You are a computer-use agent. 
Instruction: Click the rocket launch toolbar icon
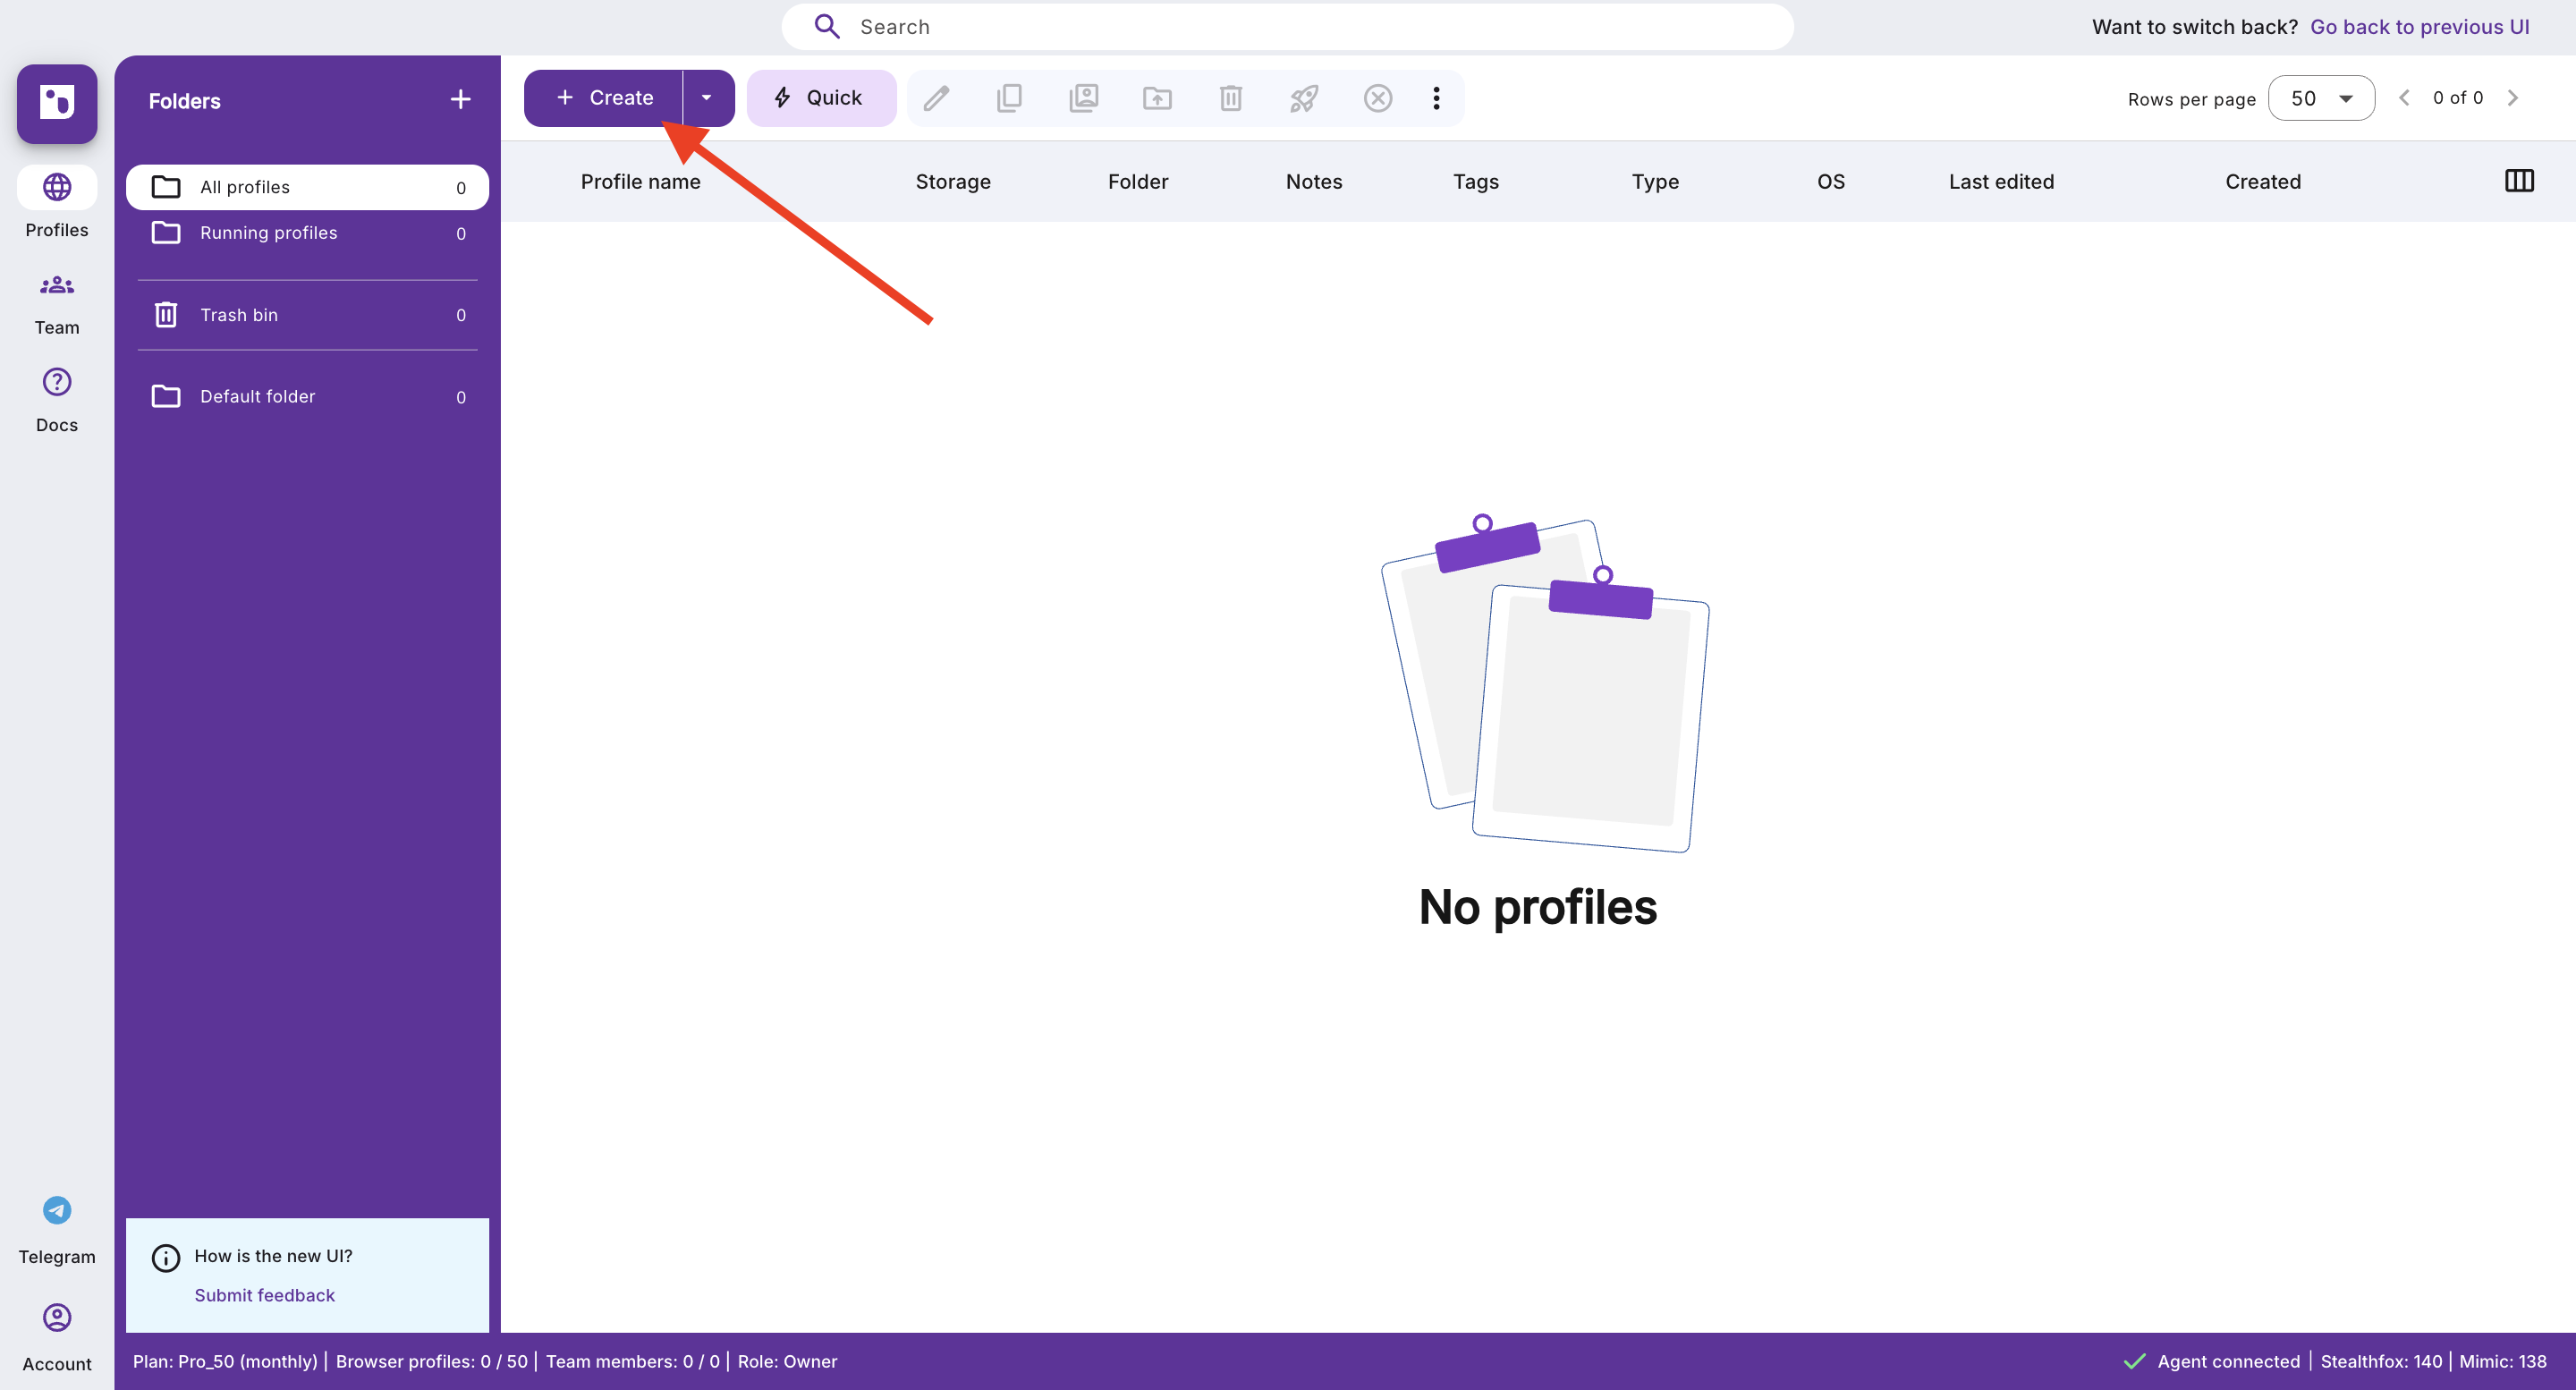click(x=1304, y=98)
